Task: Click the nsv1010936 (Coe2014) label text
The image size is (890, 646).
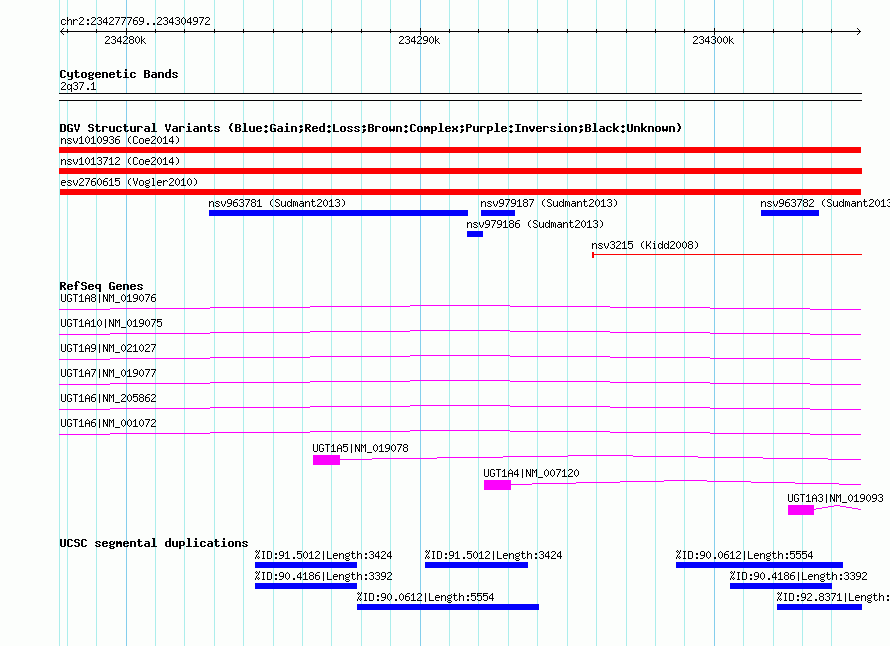Action: click(x=120, y=140)
